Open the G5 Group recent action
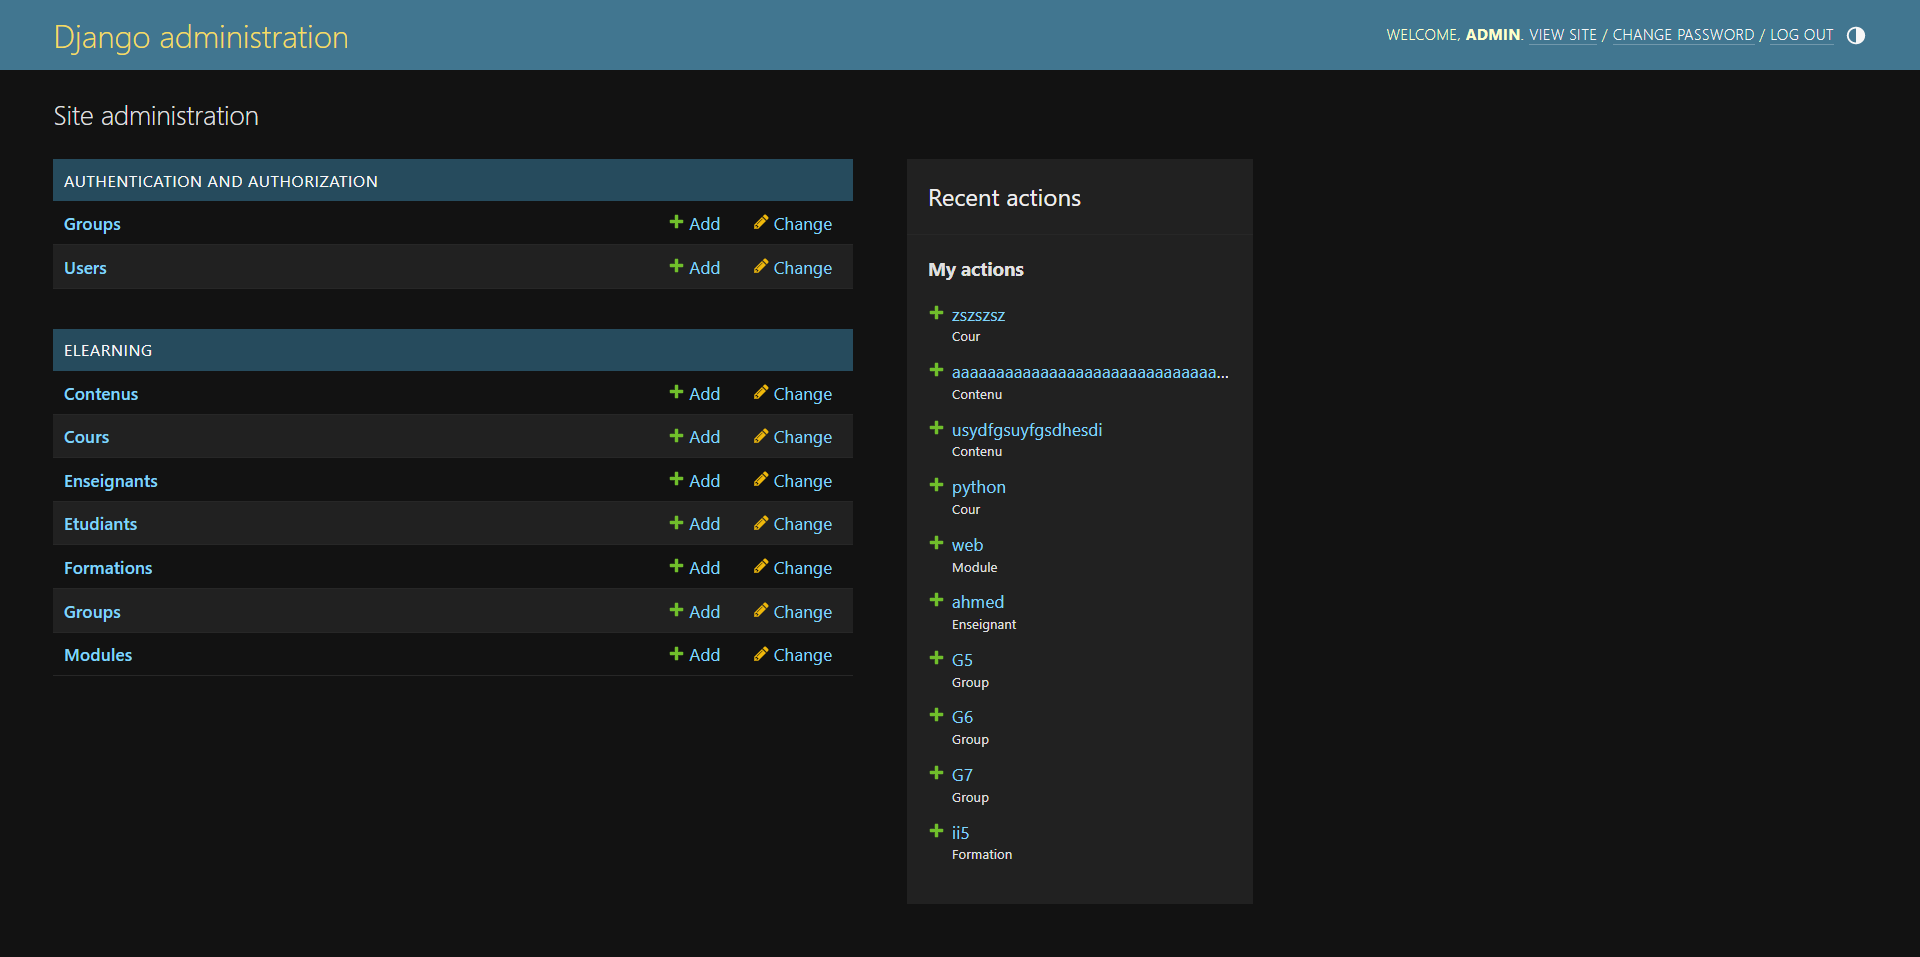1920x957 pixels. [962, 660]
